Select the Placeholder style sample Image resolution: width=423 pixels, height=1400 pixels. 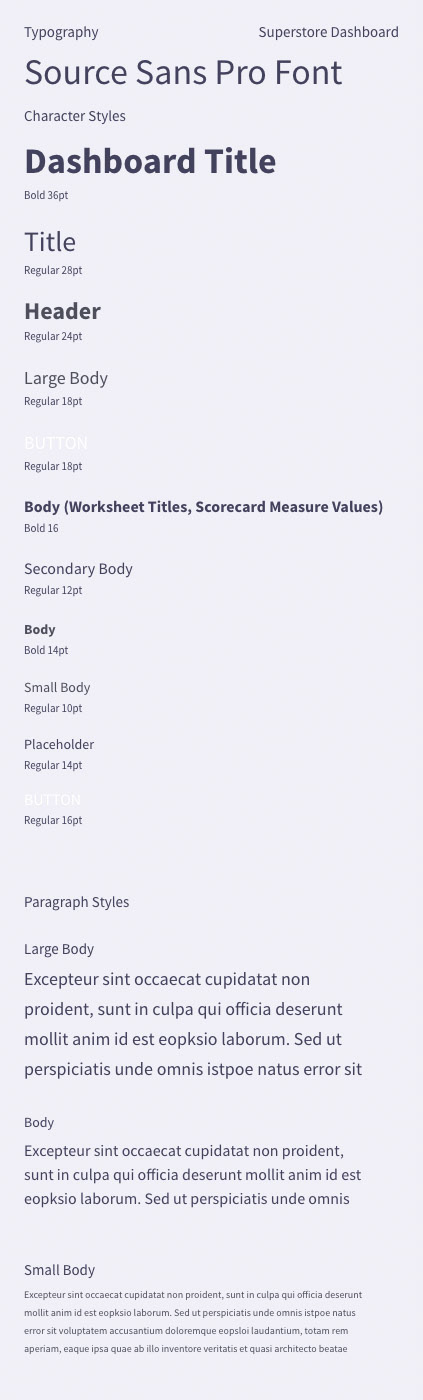point(59,744)
